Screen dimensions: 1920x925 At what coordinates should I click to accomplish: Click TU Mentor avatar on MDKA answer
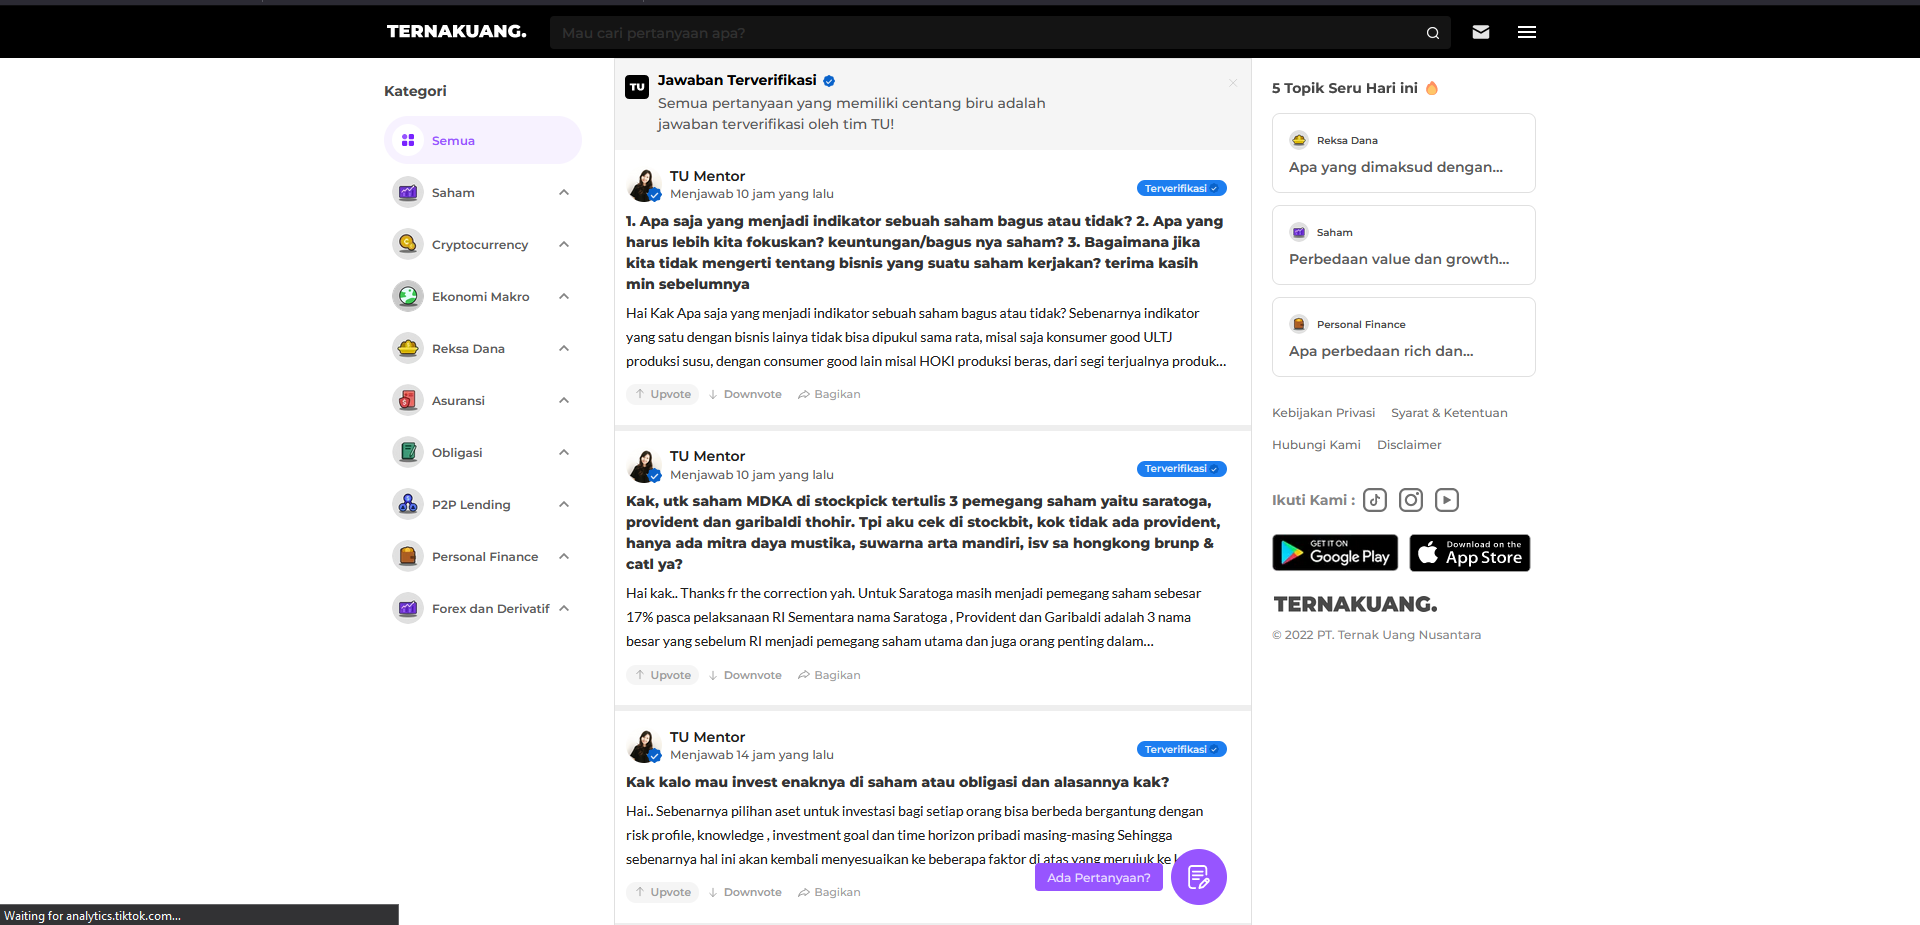click(x=644, y=465)
